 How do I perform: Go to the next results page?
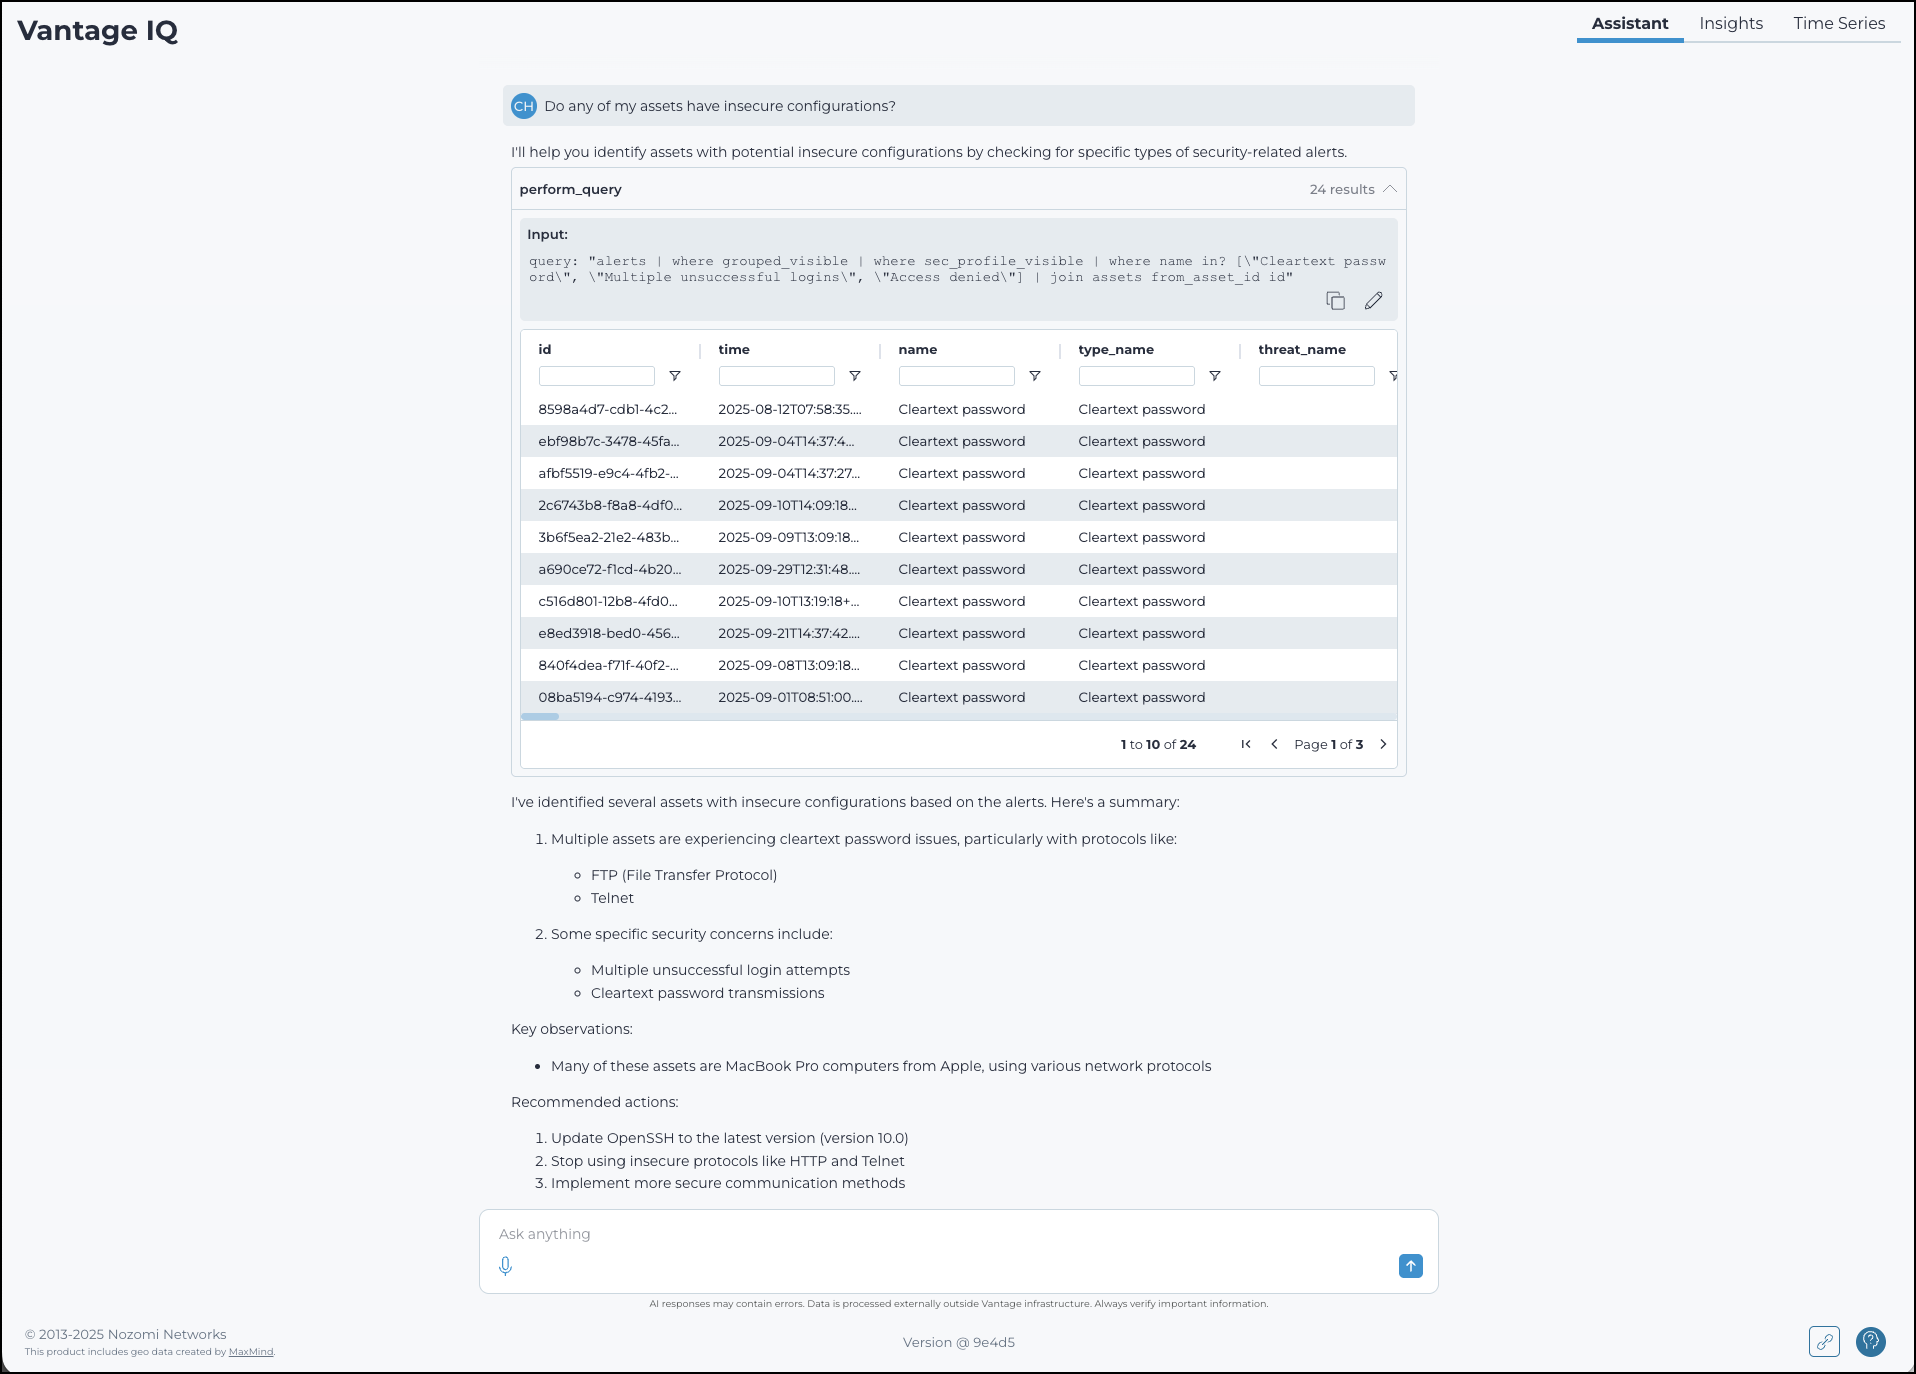[x=1383, y=744]
